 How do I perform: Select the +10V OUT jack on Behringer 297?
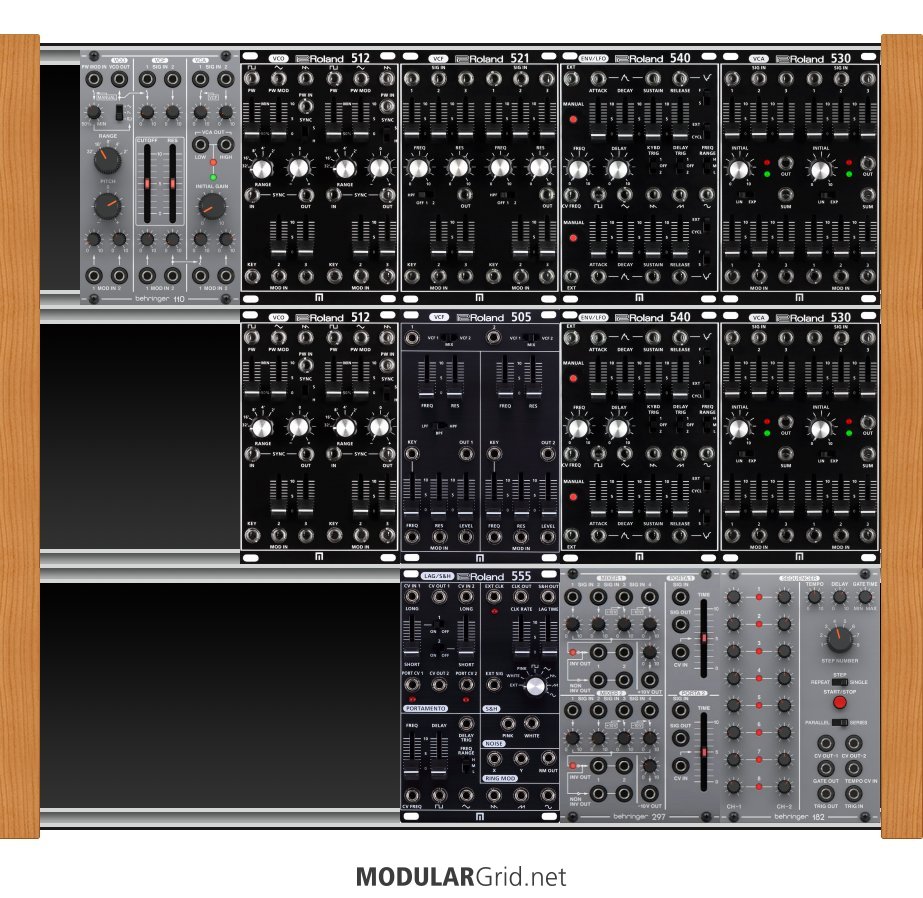point(649,679)
